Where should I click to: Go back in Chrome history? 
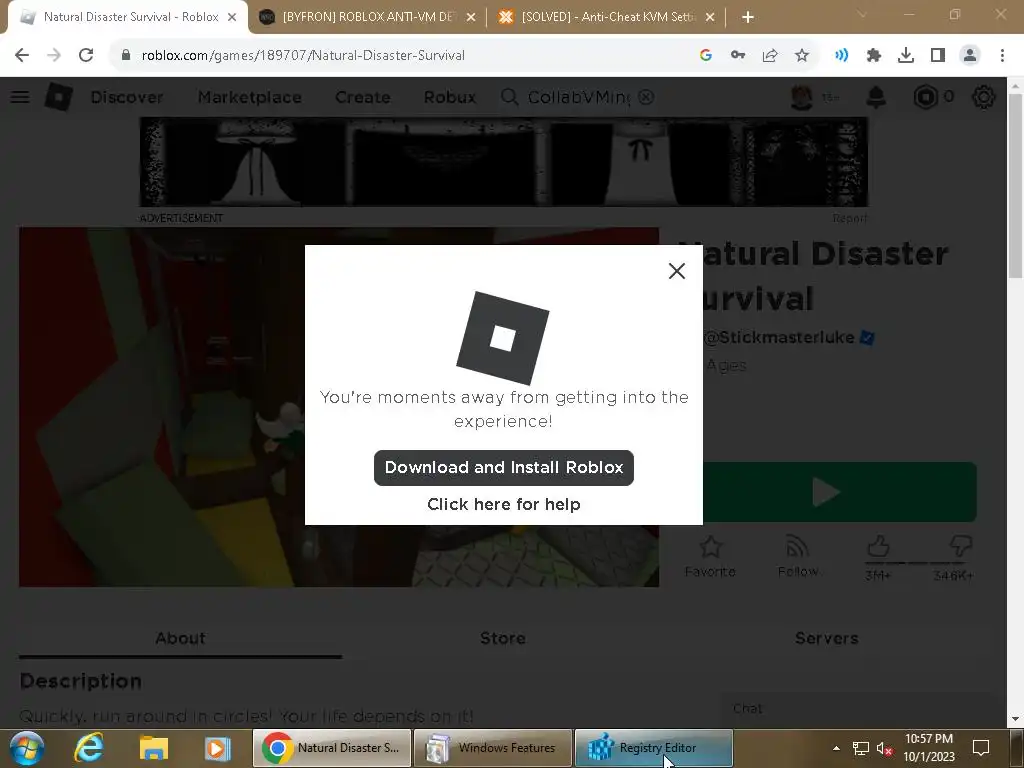click(x=22, y=56)
